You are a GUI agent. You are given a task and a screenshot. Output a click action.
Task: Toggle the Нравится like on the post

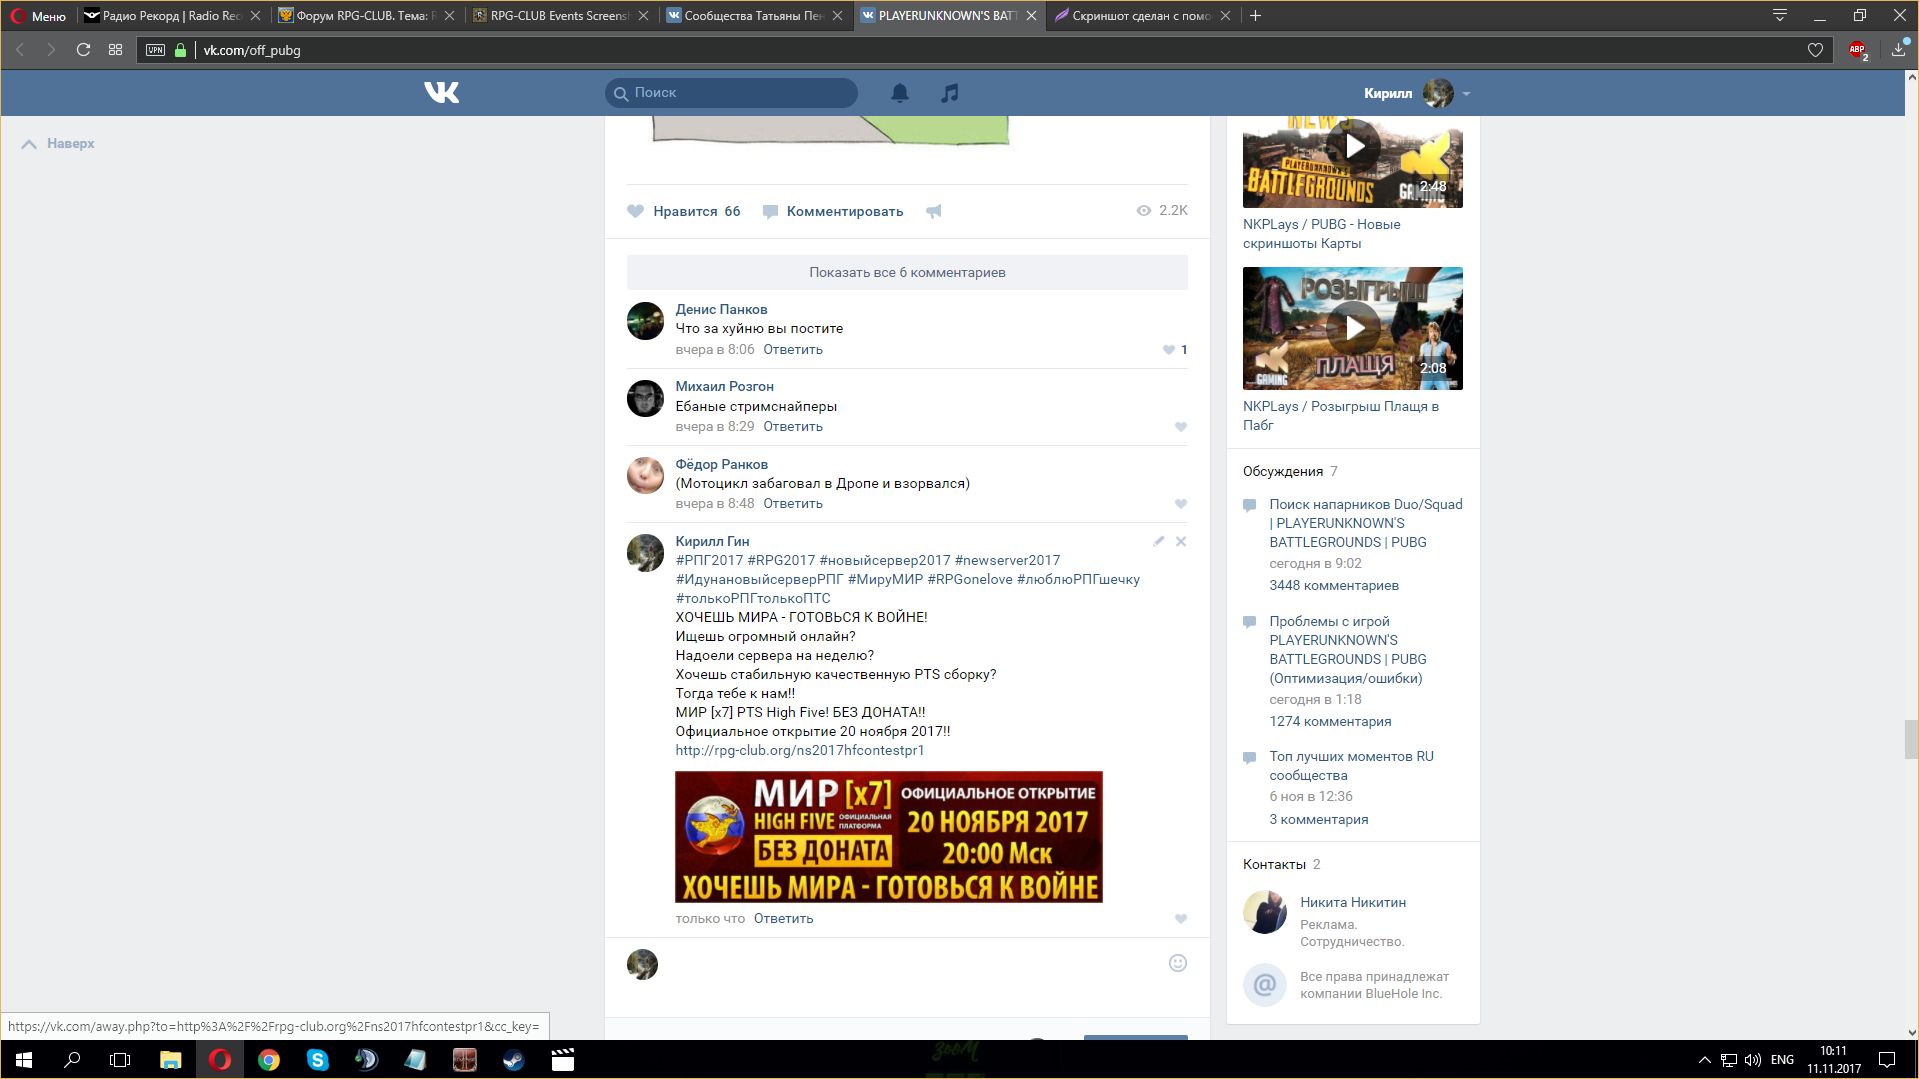[684, 211]
